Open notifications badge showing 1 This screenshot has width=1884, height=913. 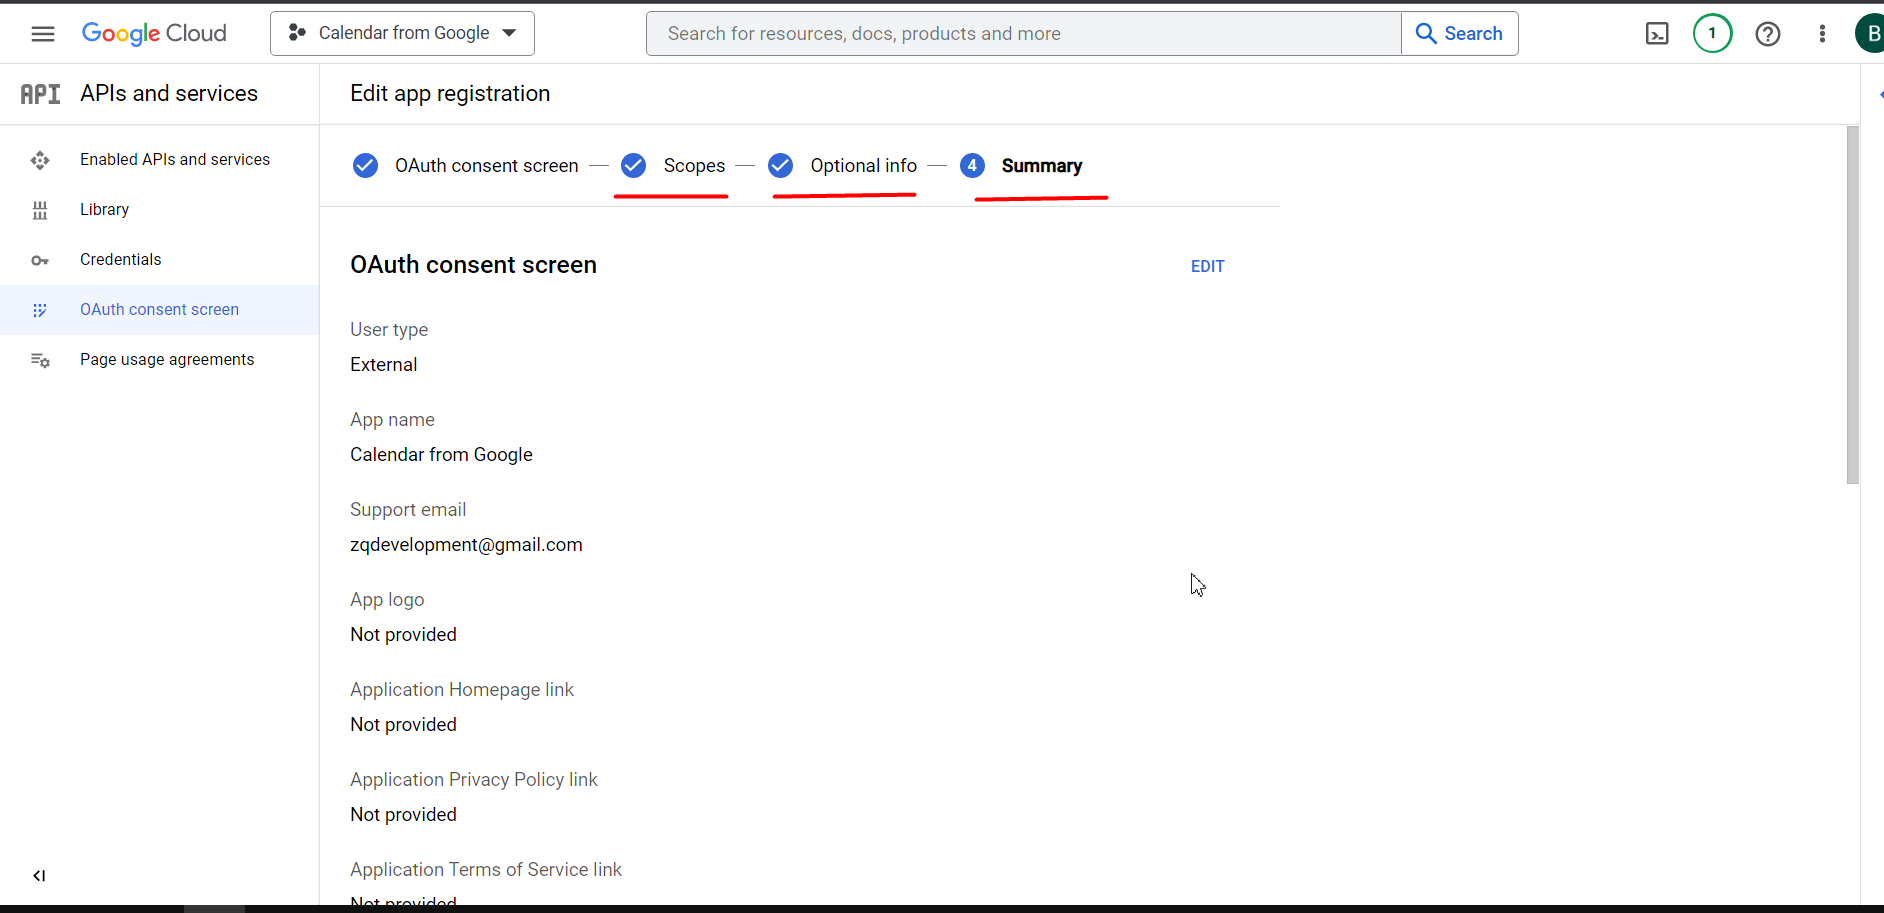coord(1713,34)
